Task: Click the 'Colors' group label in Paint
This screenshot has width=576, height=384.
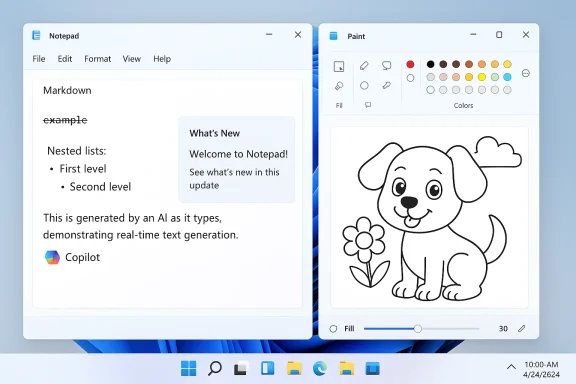Action: pyautogui.click(x=463, y=105)
